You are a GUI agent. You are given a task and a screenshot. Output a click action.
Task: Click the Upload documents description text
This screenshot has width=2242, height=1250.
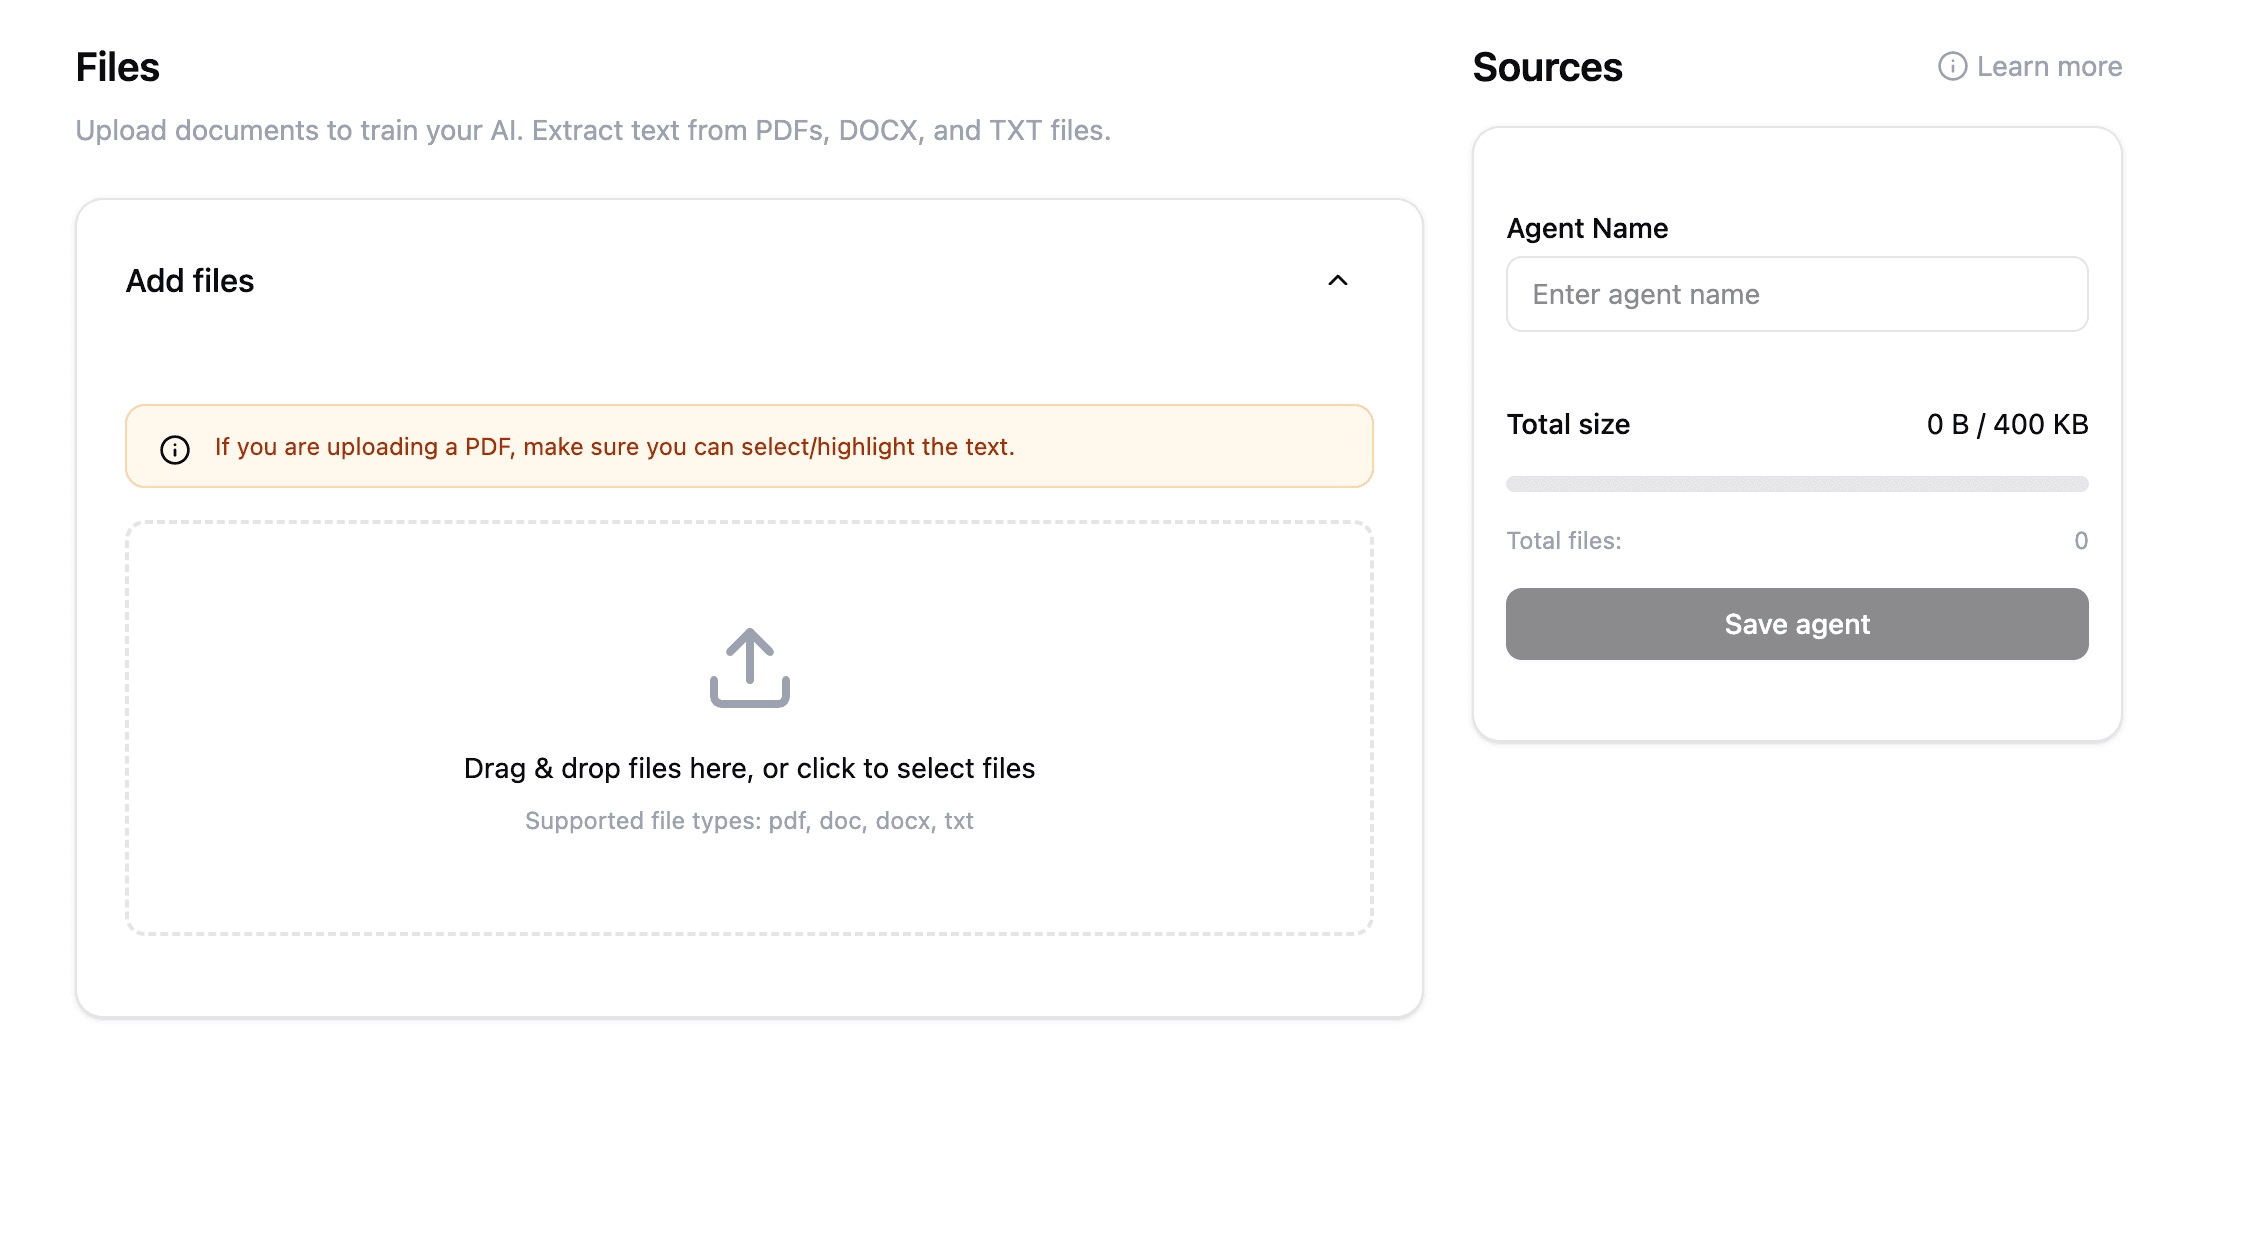tap(593, 130)
